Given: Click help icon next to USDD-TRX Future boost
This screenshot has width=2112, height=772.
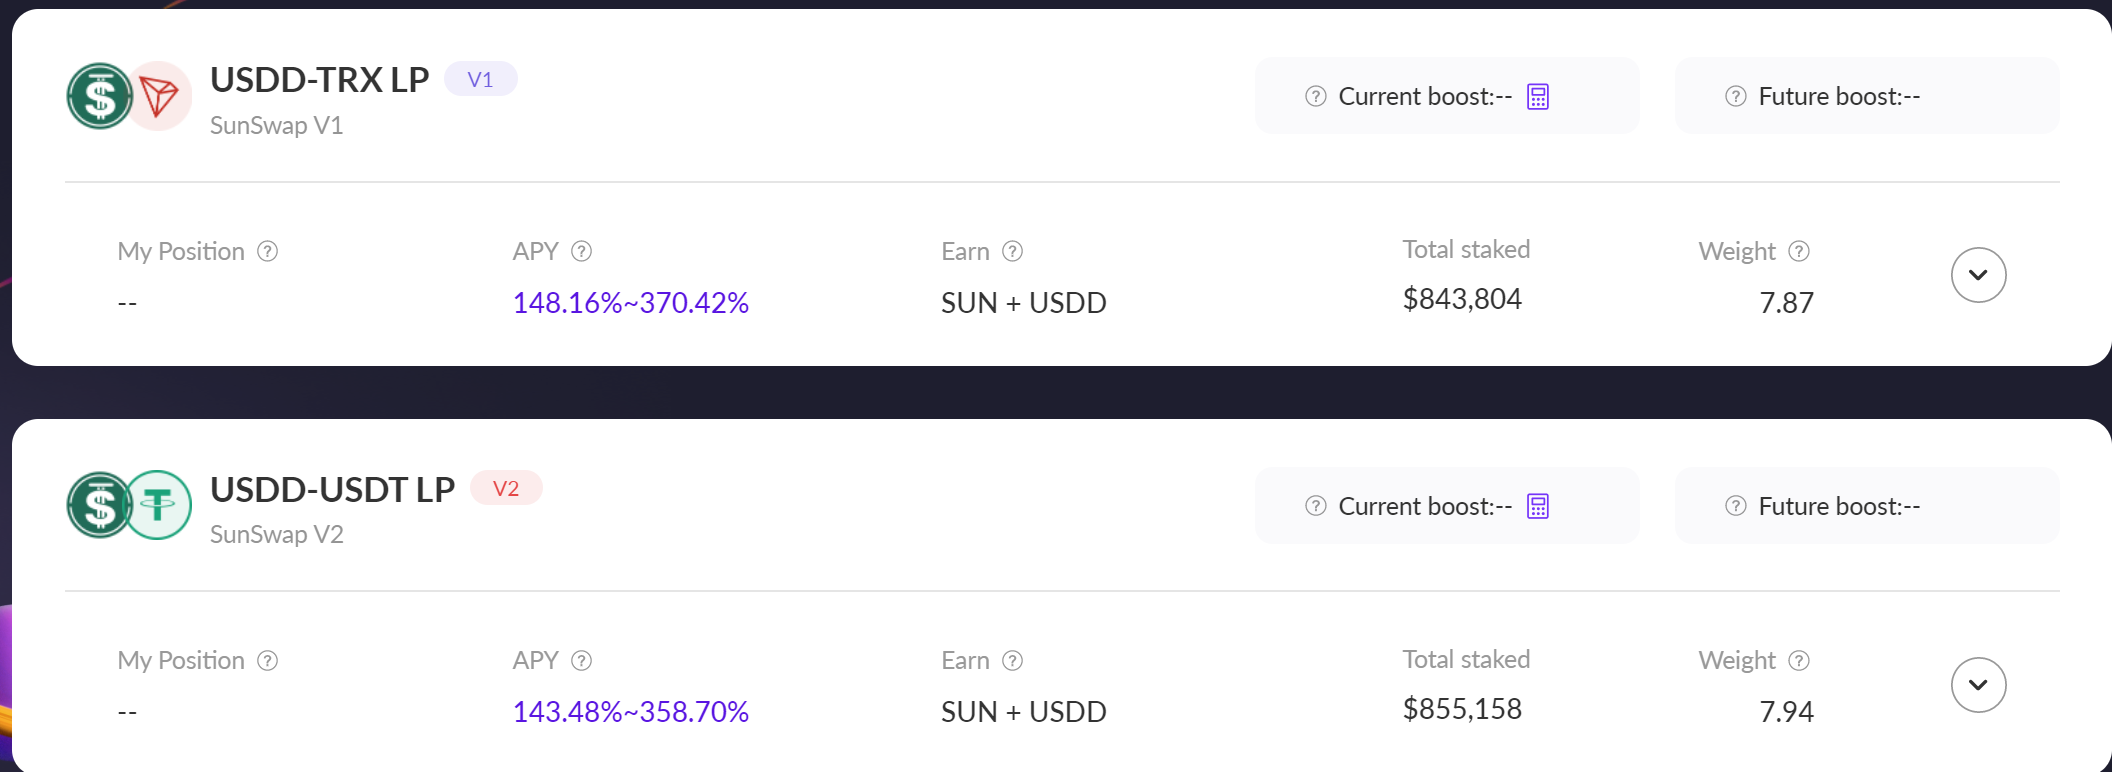Looking at the screenshot, I should pyautogui.click(x=1736, y=97).
